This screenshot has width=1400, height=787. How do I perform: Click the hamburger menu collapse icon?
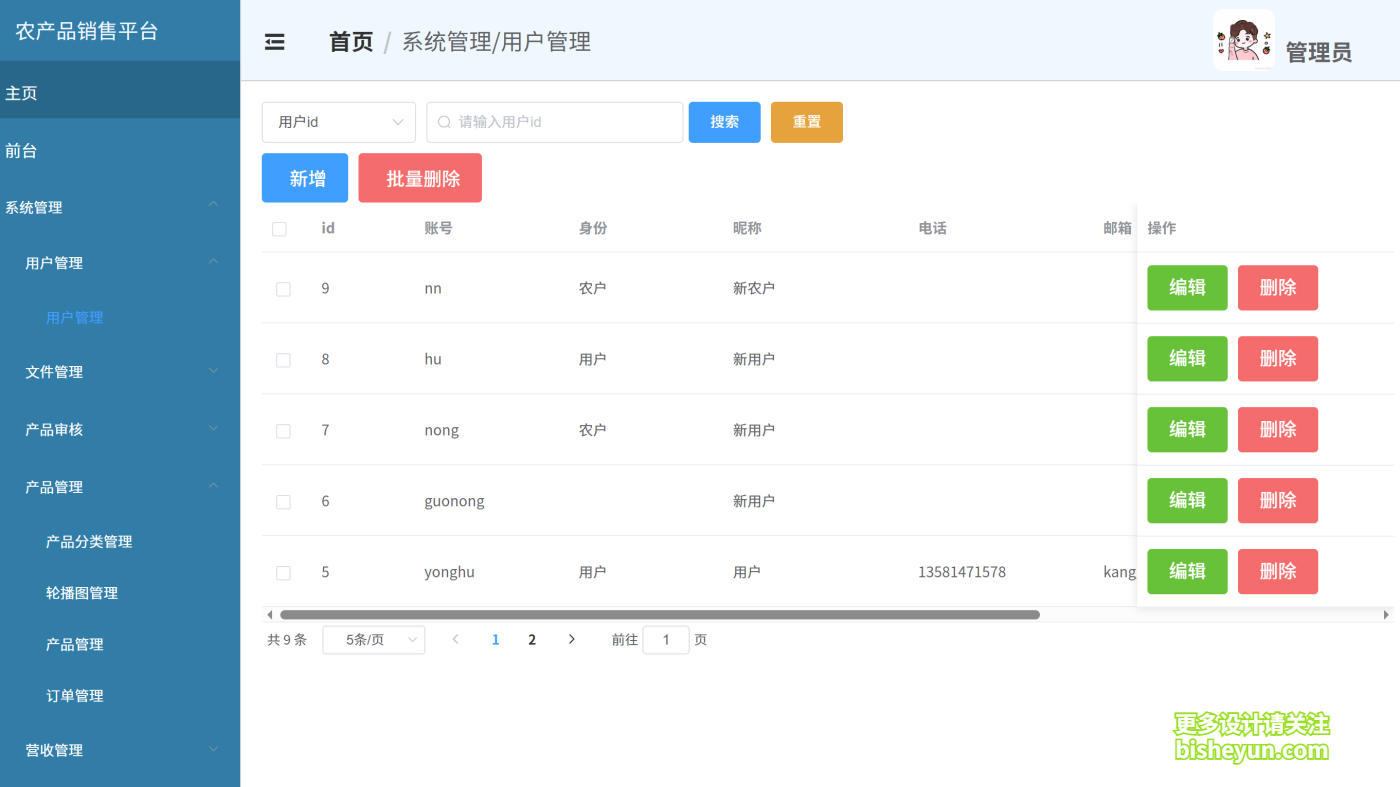(x=274, y=41)
